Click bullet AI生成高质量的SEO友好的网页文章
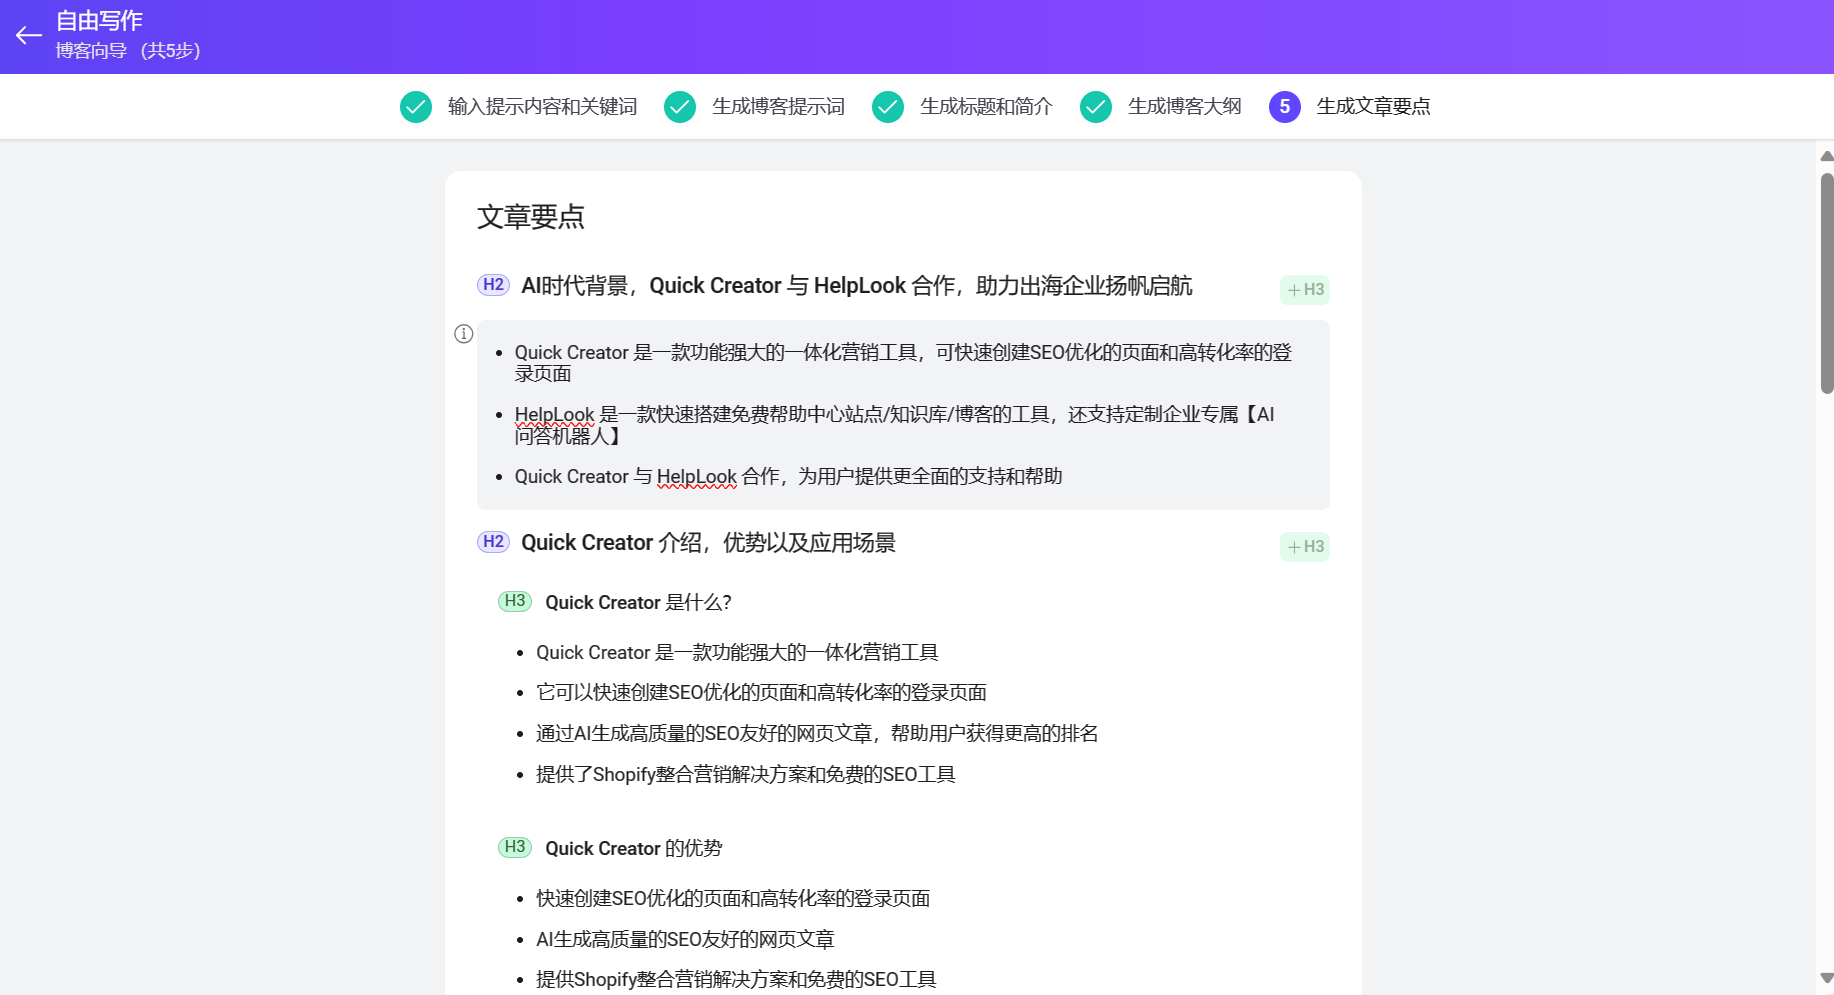 point(685,940)
